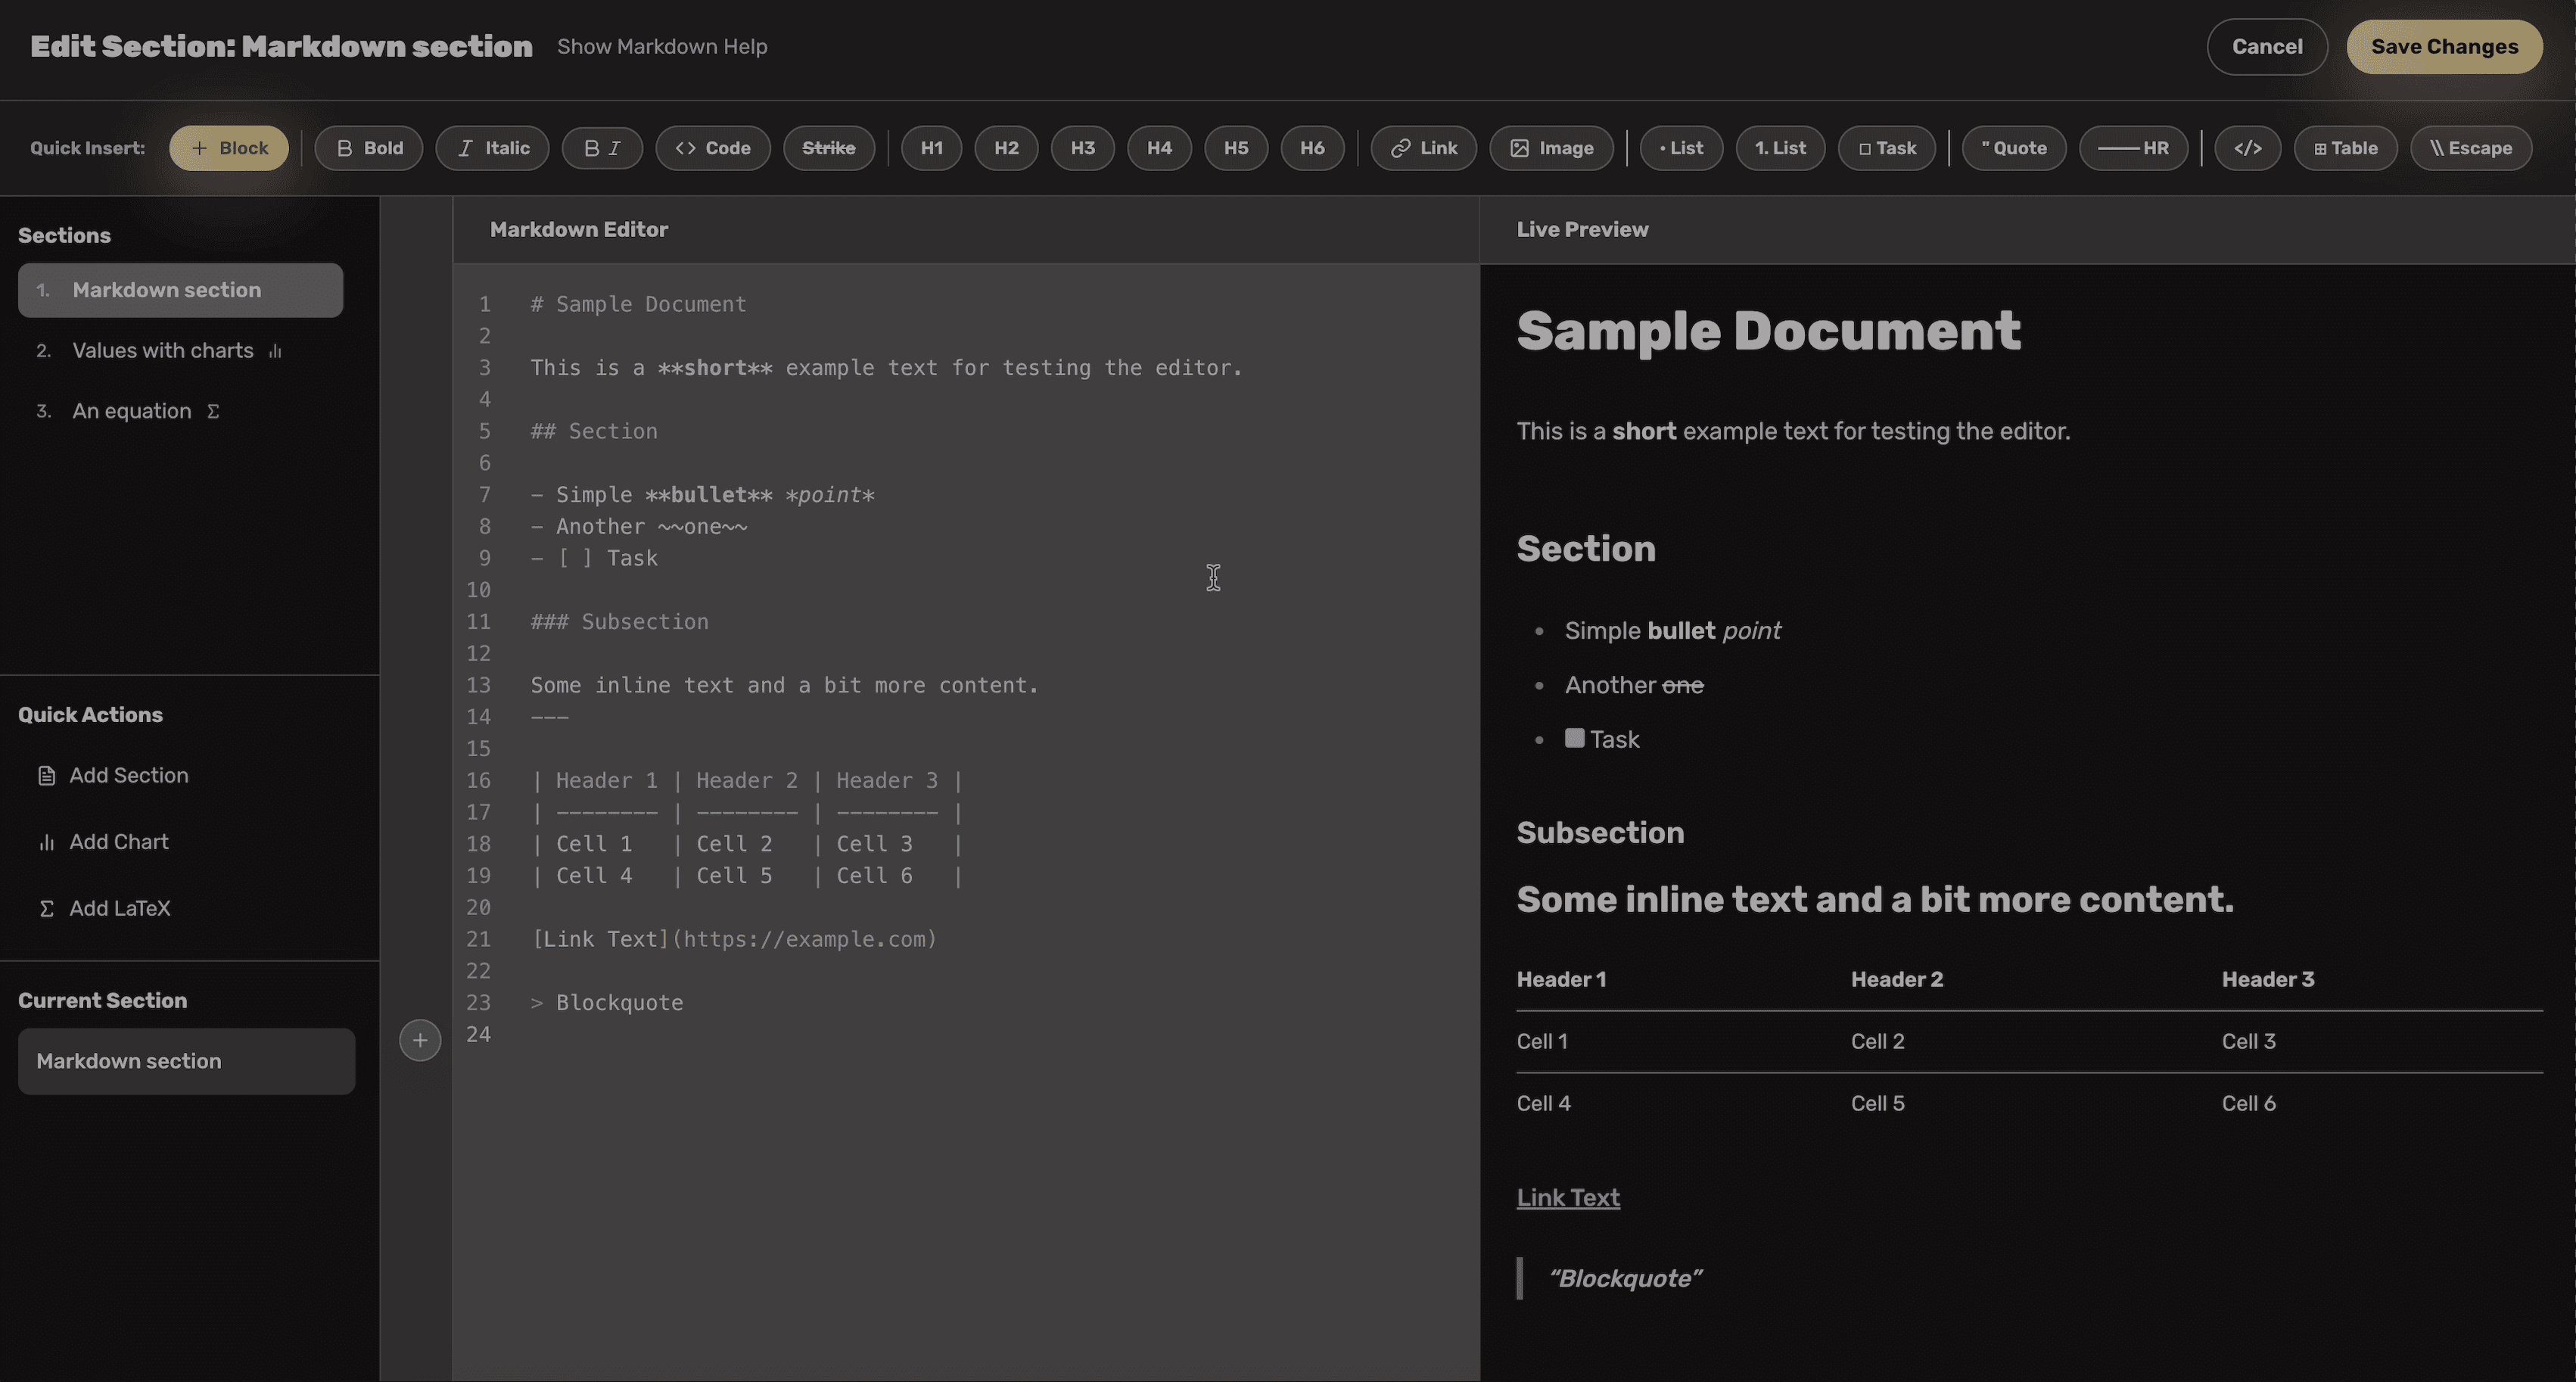Open Quick Insert Block tool
Screen dimensions: 2576x1382
point(229,147)
